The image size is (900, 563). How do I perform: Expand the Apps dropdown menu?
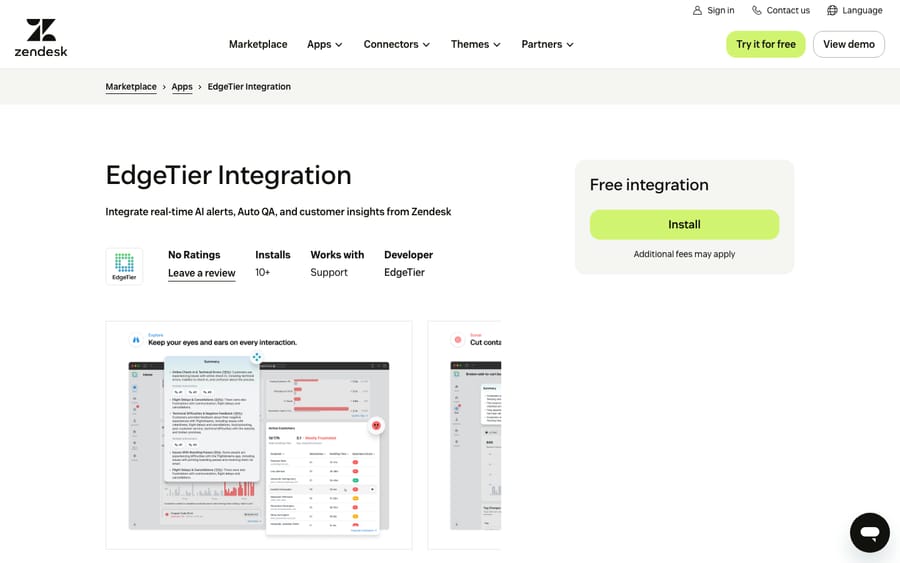coord(324,44)
